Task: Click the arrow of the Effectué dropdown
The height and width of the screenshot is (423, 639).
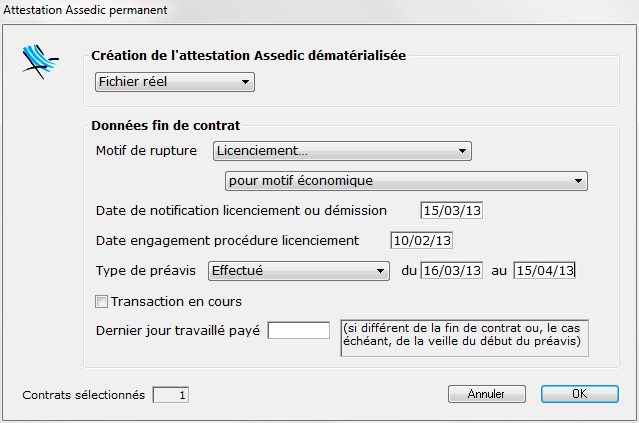Action: (x=380, y=271)
